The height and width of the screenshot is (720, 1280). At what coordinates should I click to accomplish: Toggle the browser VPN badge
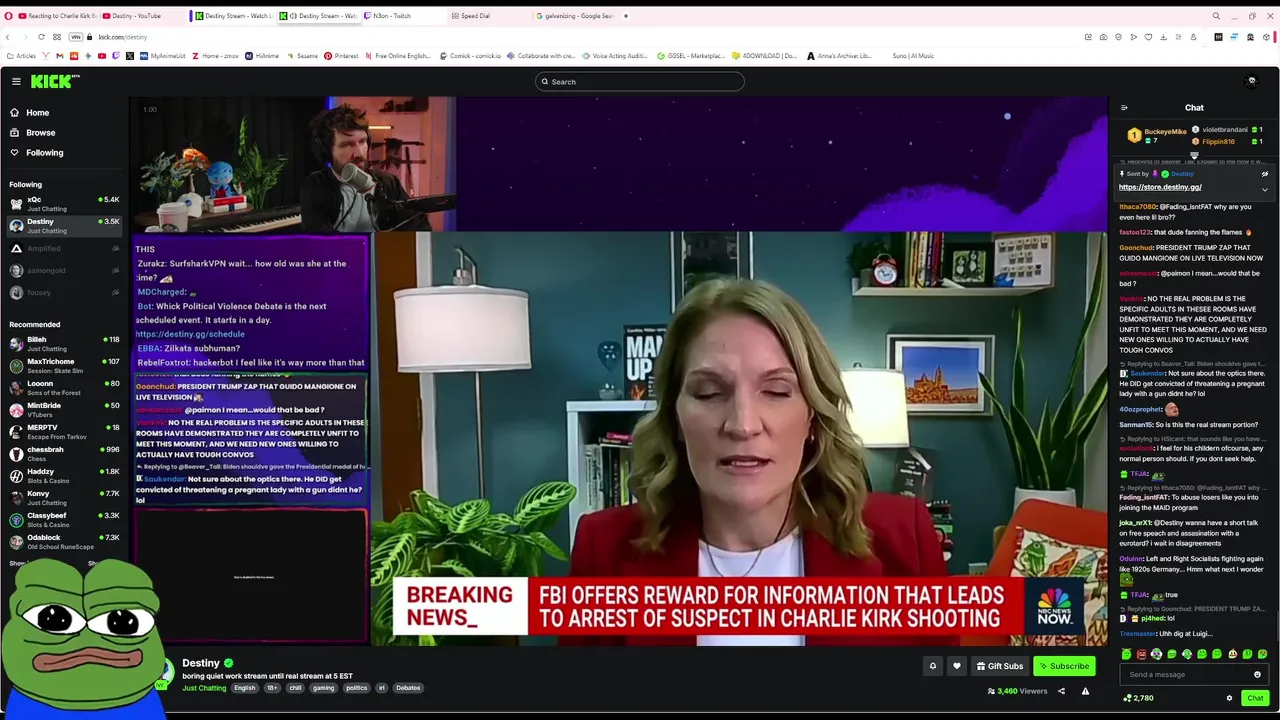[75, 37]
